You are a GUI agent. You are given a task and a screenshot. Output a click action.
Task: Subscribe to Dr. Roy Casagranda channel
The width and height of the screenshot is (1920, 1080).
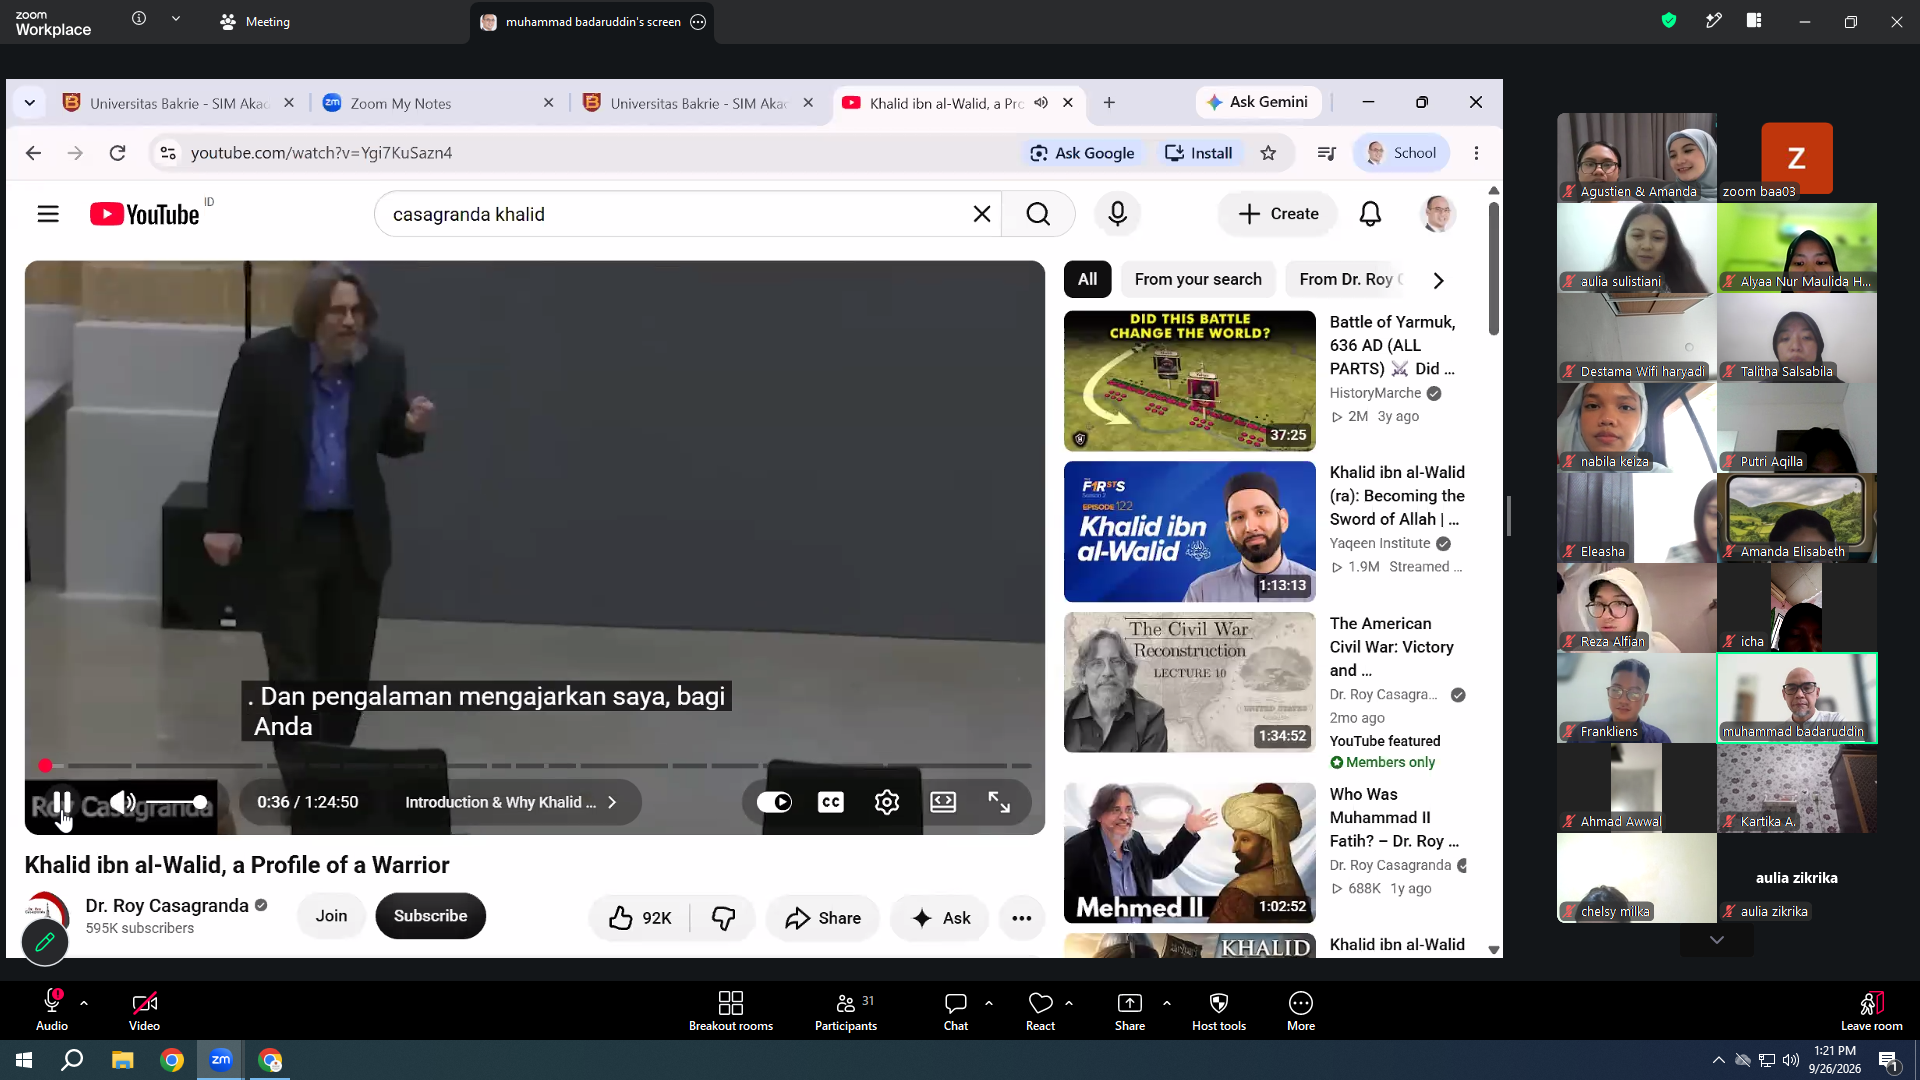[430, 916]
